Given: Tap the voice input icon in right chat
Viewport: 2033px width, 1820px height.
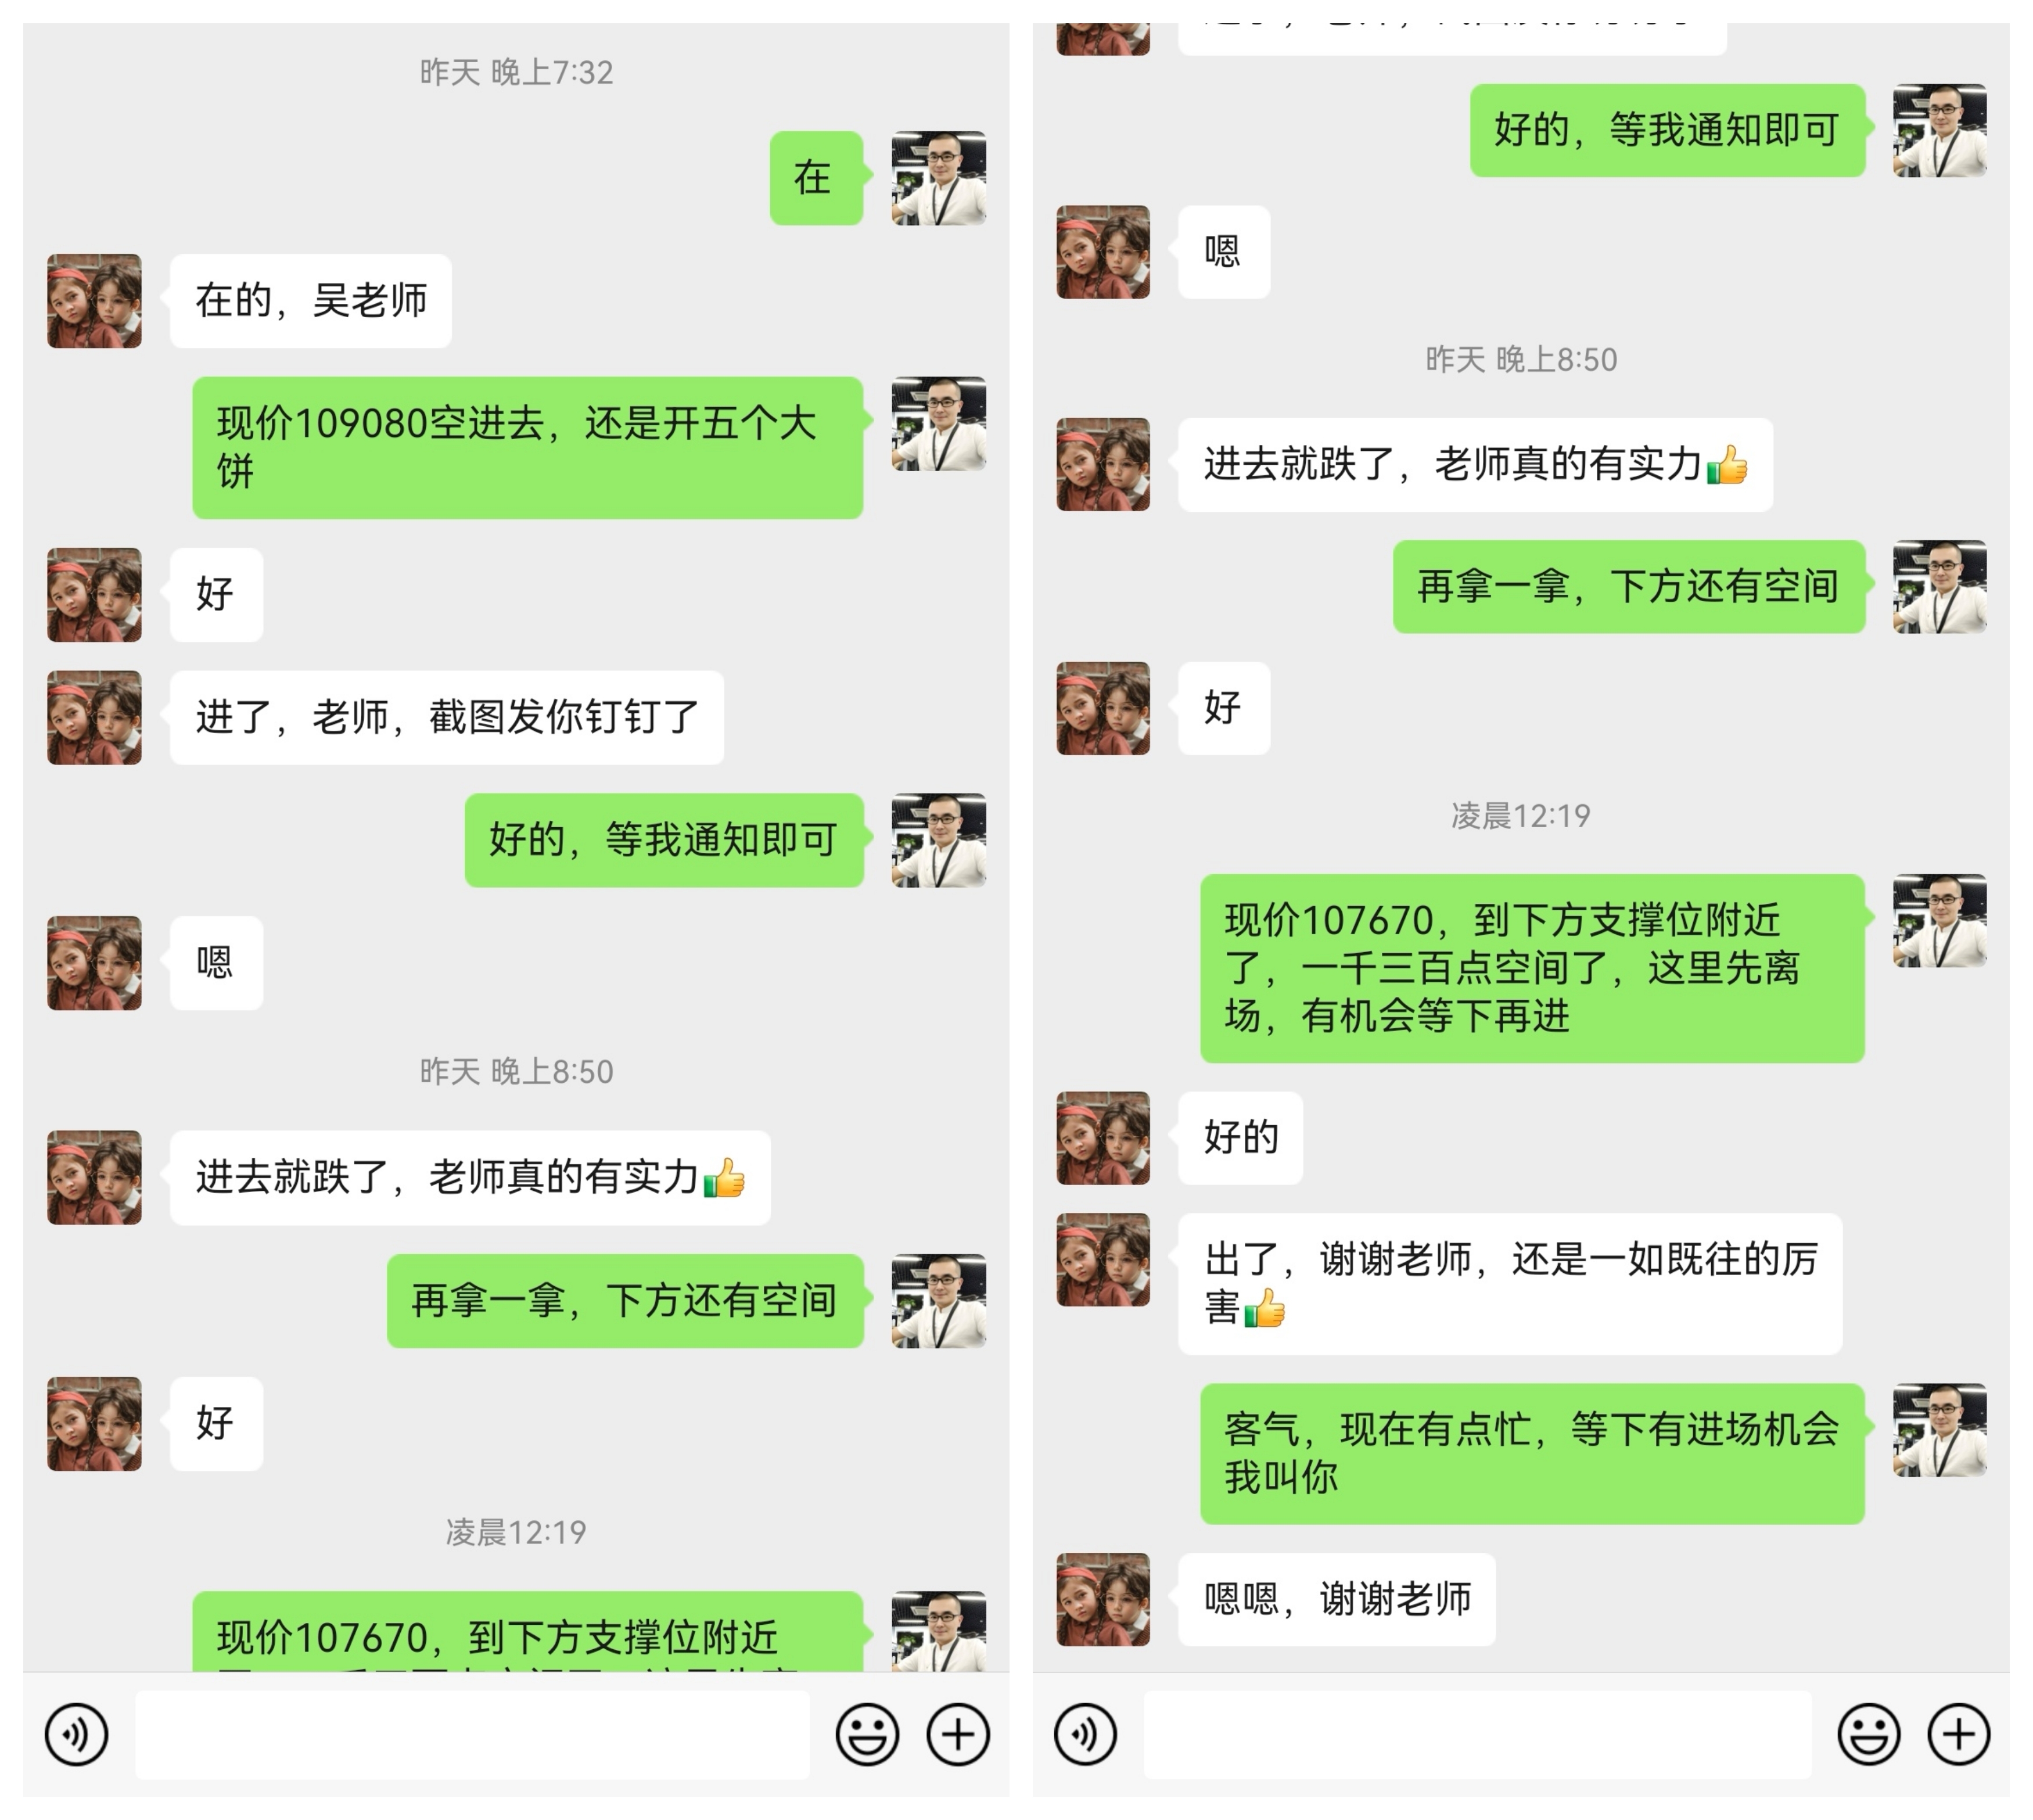Looking at the screenshot, I should pyautogui.click(x=1086, y=1734).
